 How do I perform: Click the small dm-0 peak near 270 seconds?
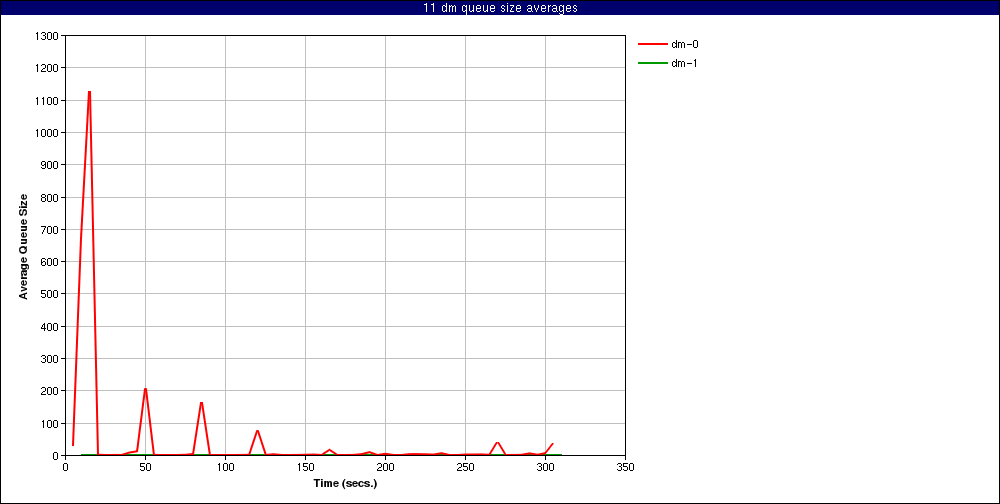(x=497, y=442)
